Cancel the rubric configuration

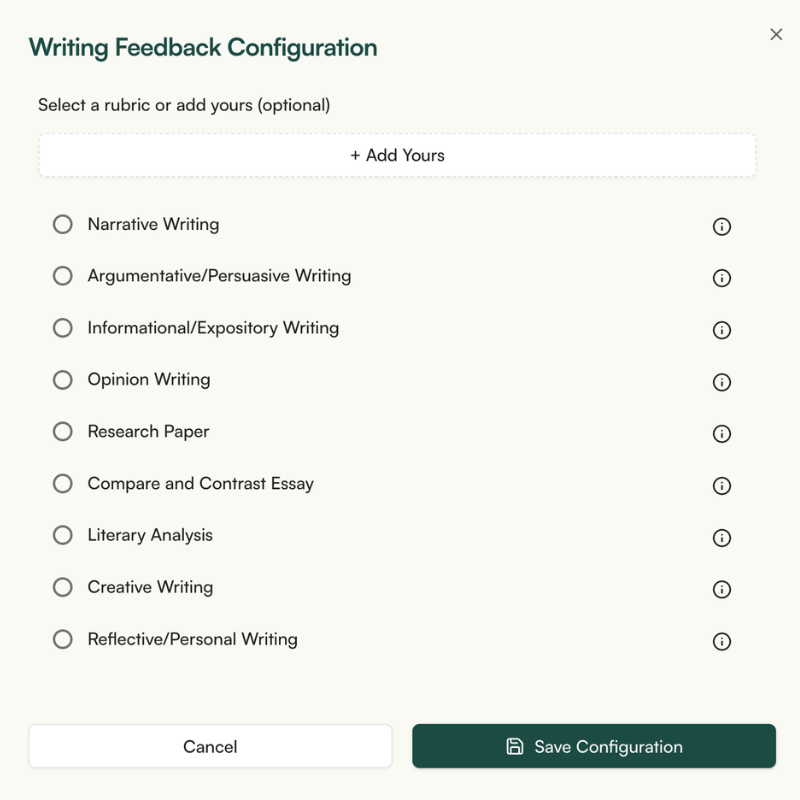210,746
